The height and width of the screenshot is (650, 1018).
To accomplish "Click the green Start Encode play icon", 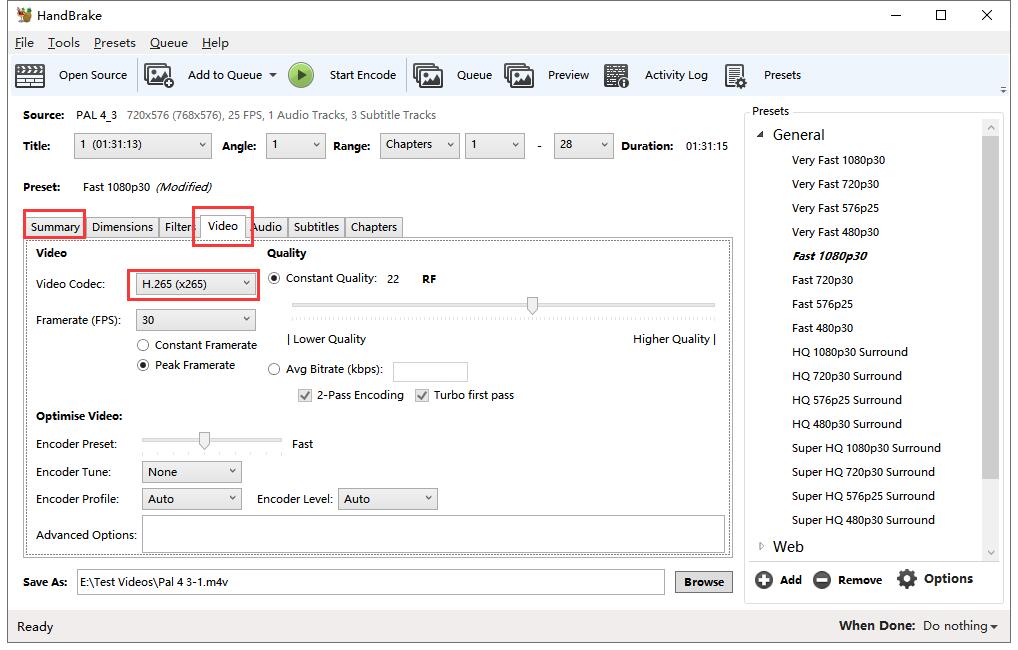I will (x=301, y=75).
